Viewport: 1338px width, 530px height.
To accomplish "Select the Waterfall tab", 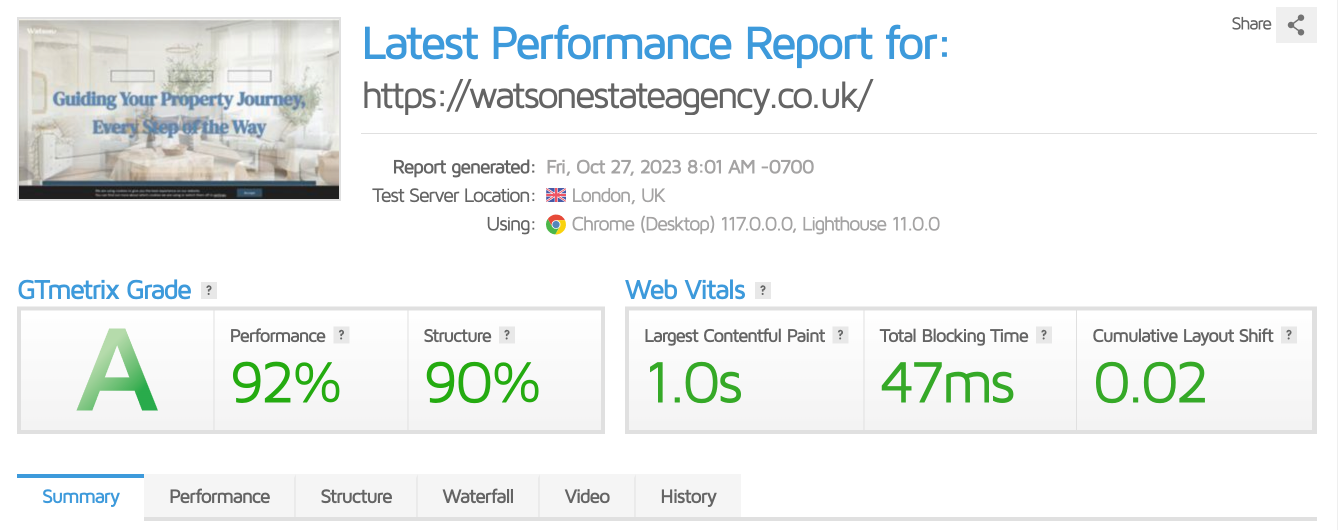I will click(x=478, y=497).
